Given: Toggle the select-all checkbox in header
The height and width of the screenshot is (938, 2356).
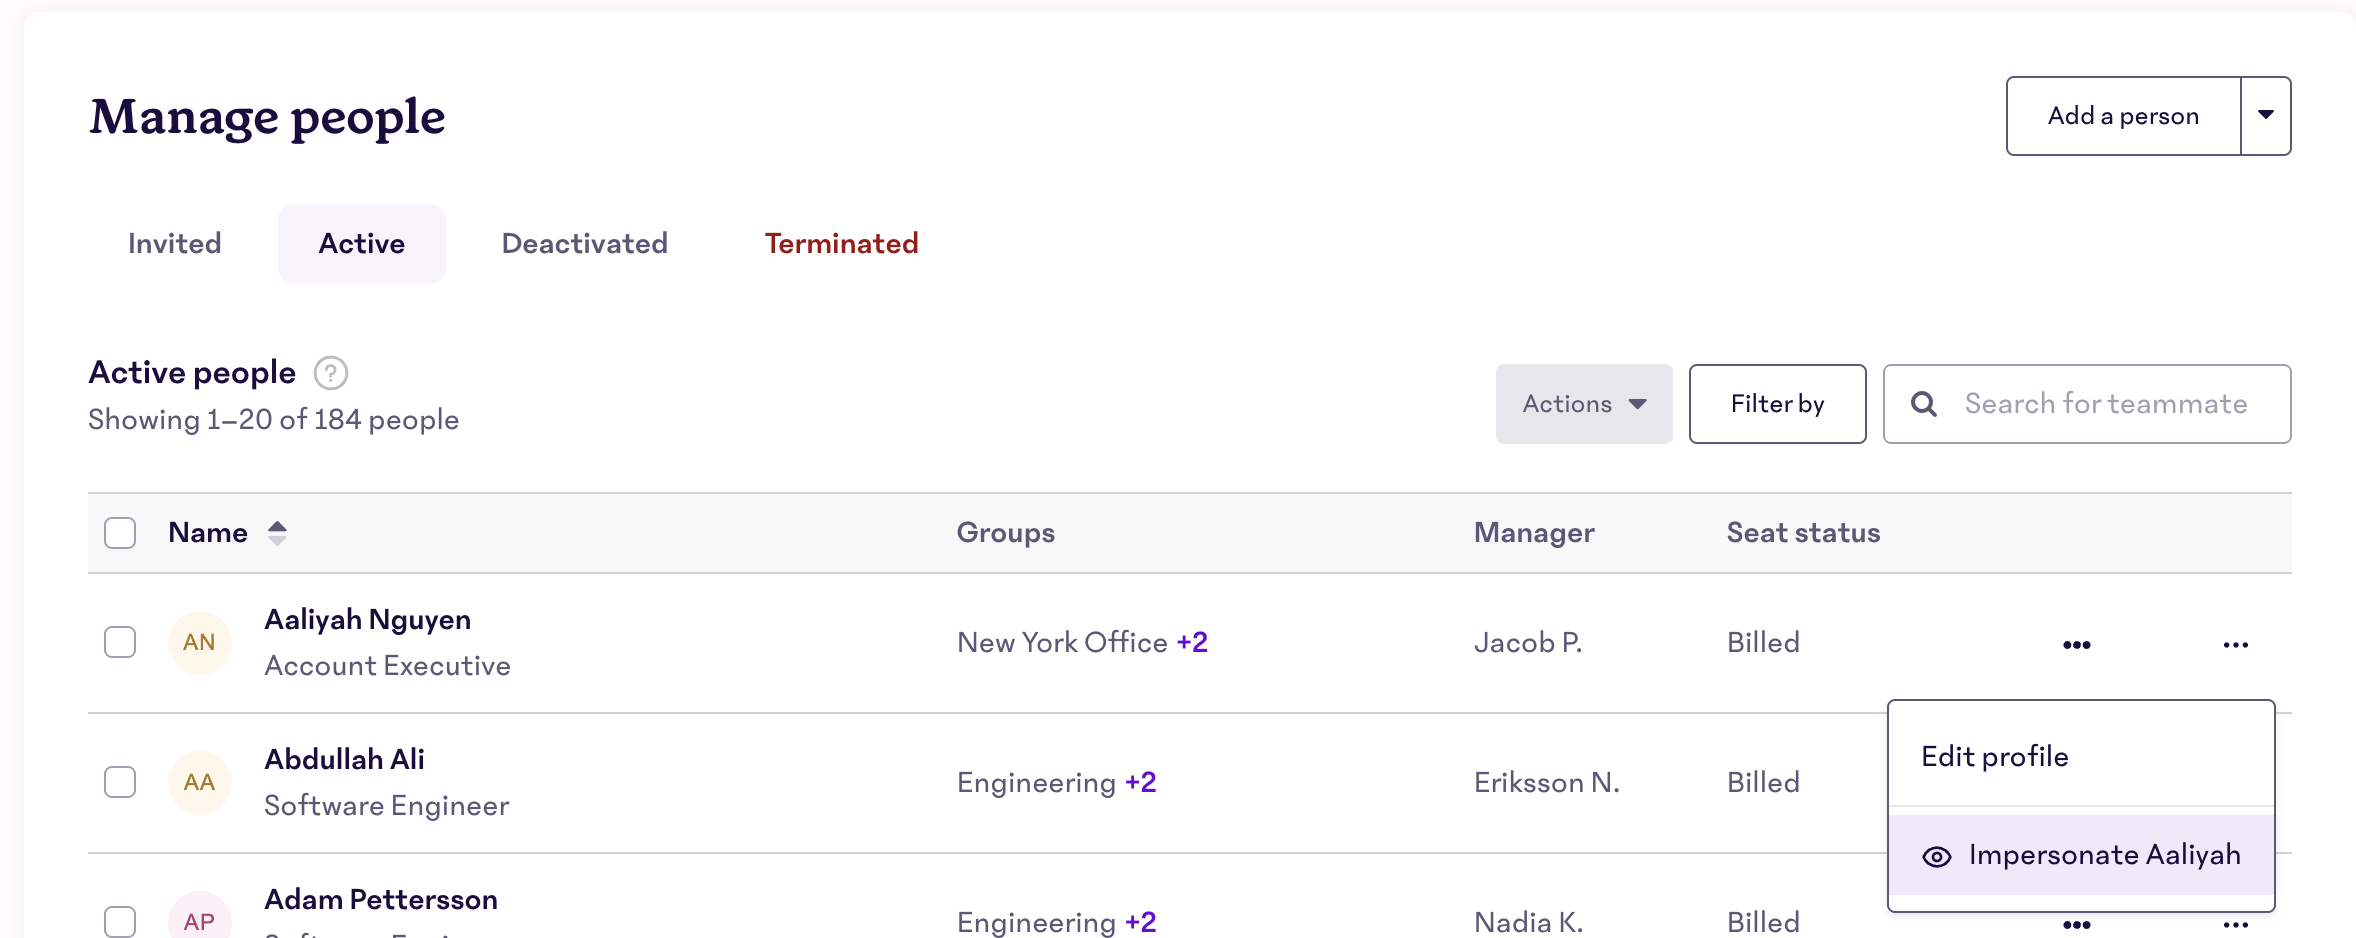Looking at the screenshot, I should pos(120,533).
